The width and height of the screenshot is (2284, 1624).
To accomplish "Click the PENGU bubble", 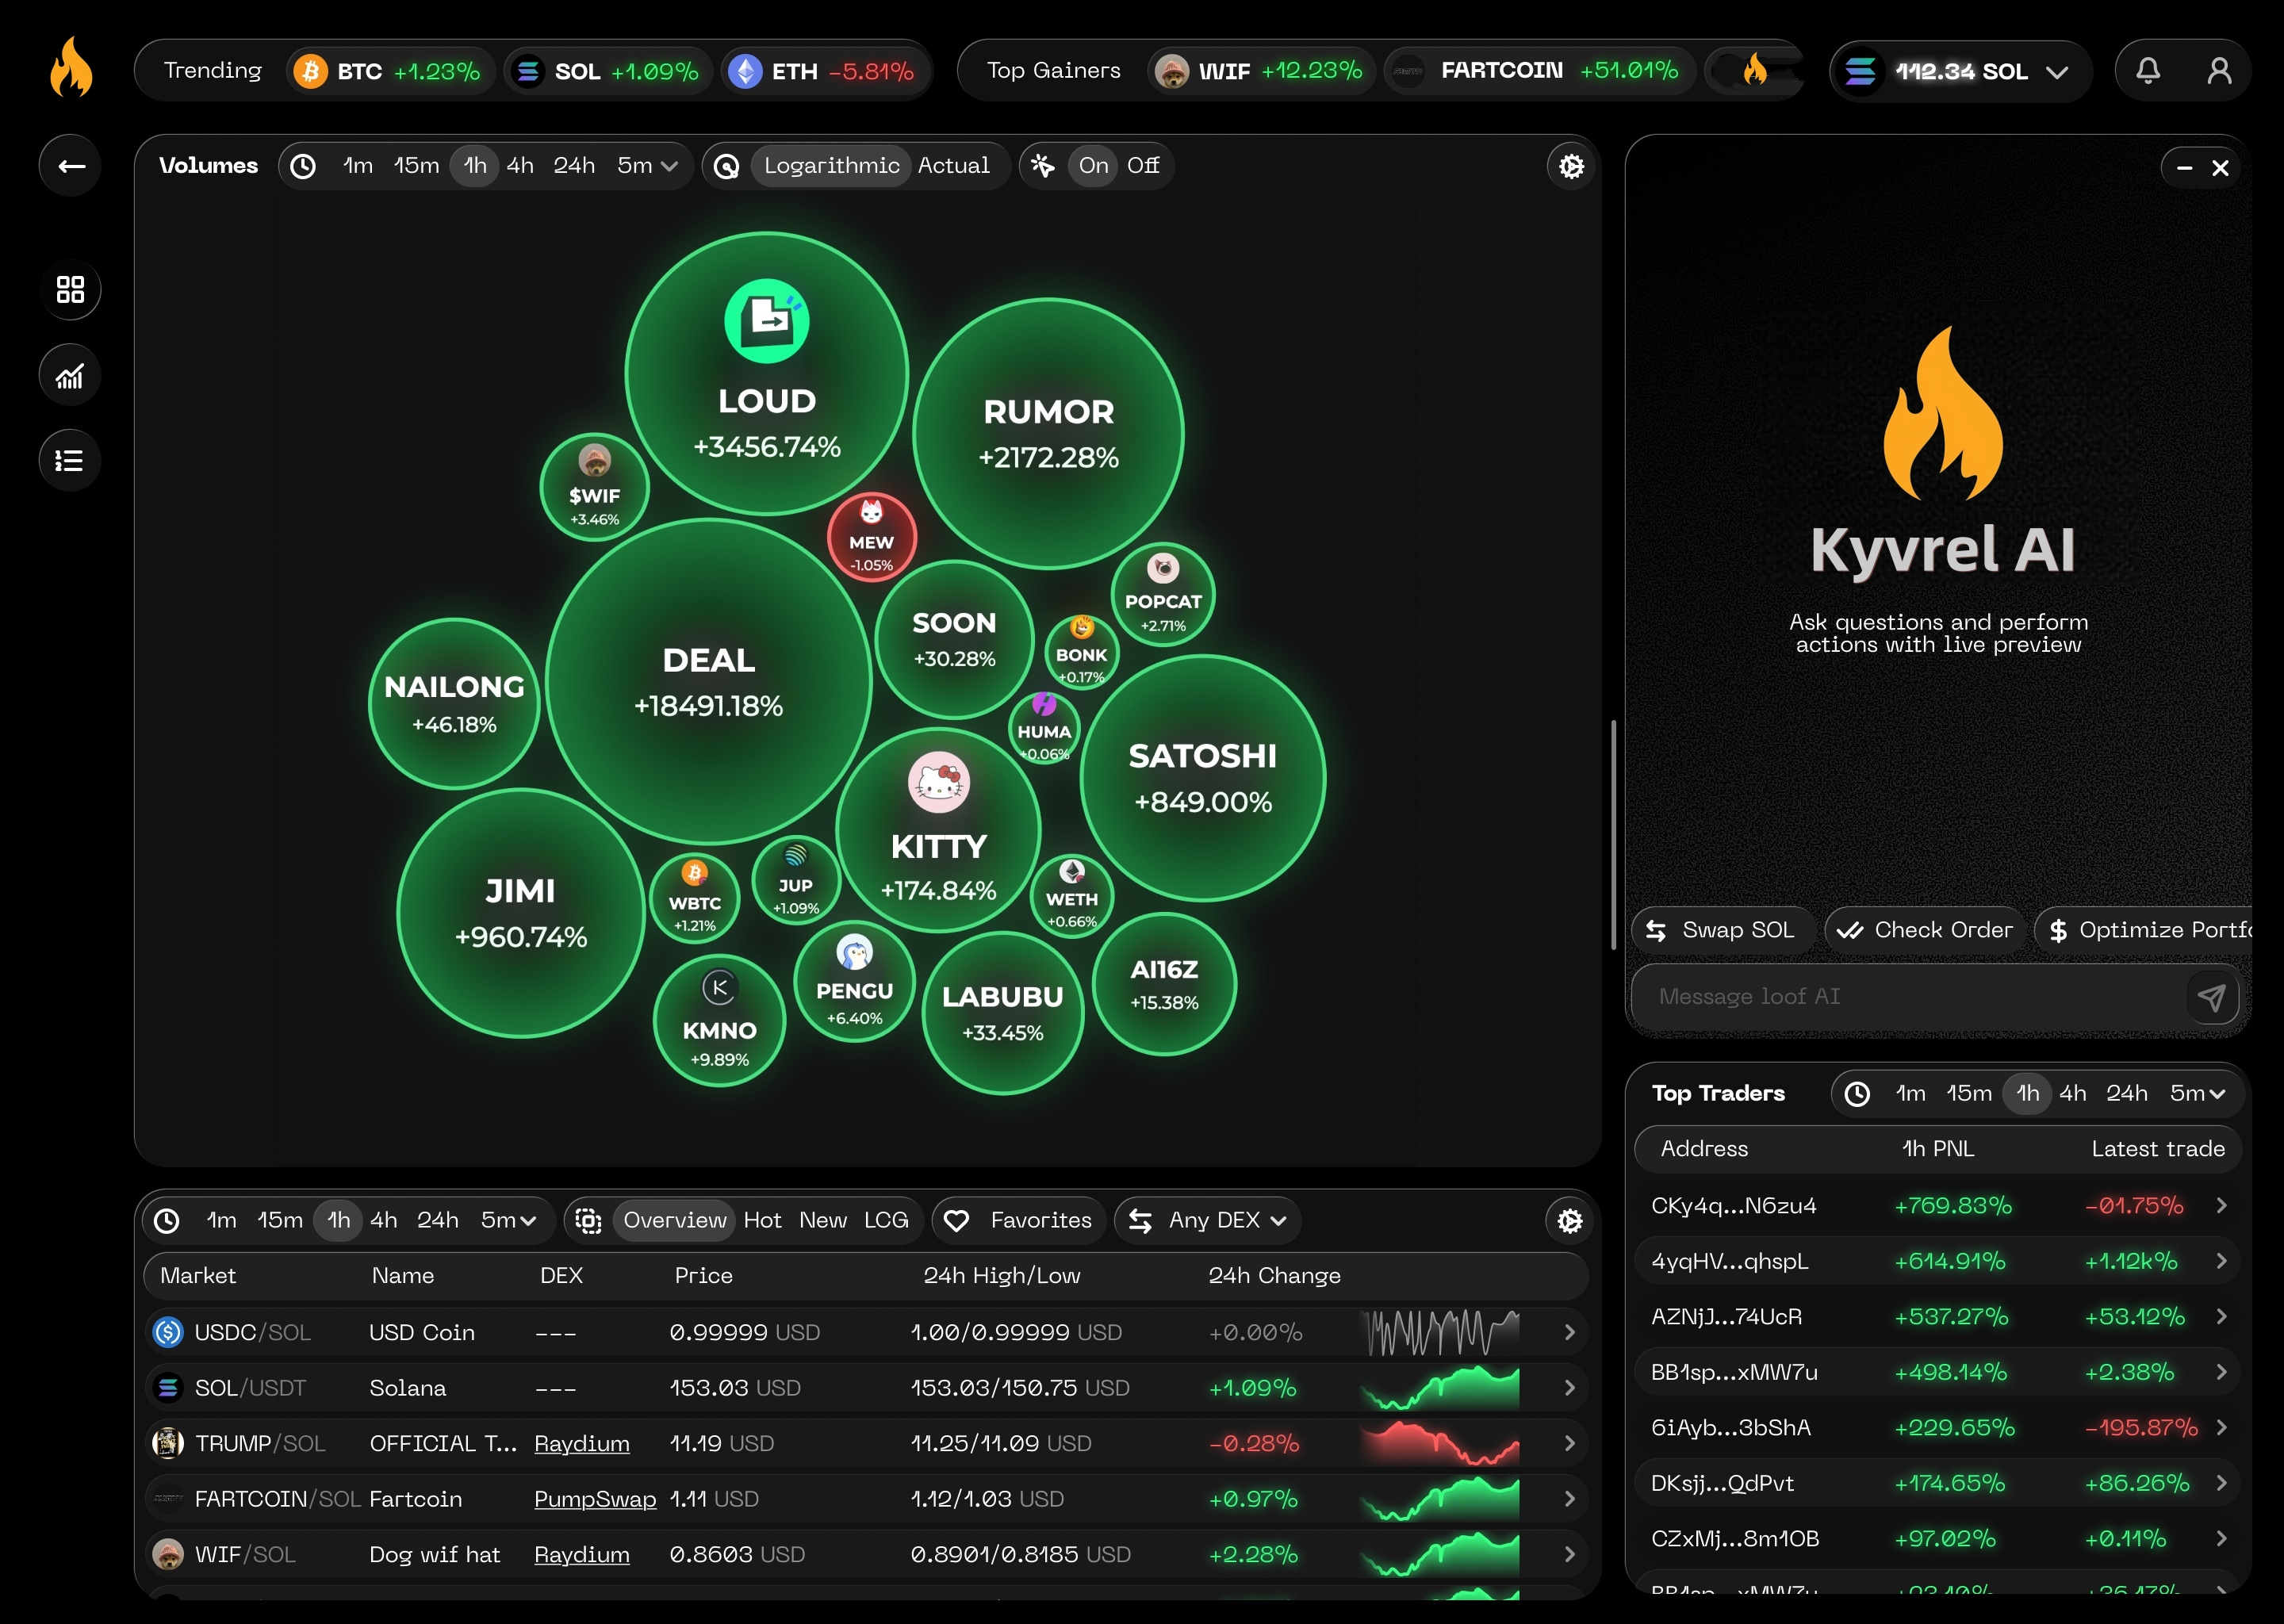I will click(854, 981).
